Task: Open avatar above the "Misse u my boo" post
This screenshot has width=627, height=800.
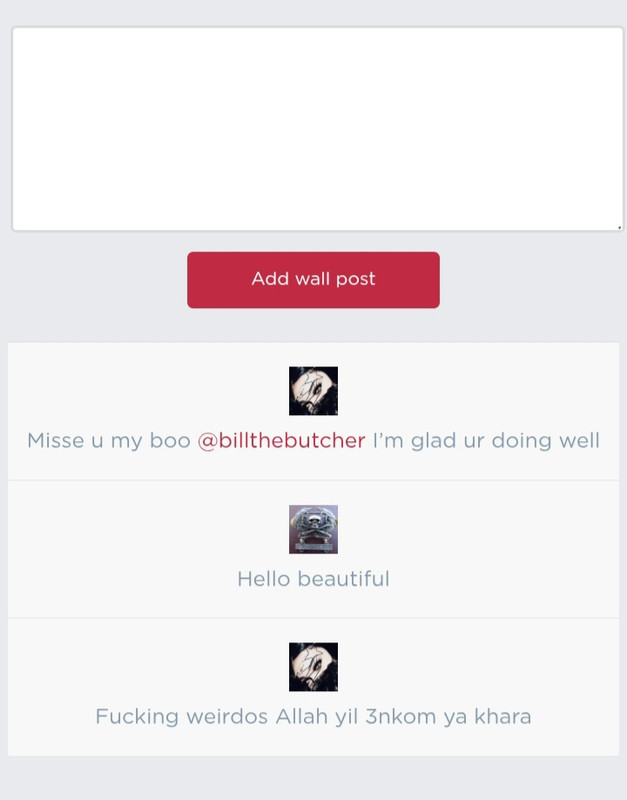Action: click(313, 391)
